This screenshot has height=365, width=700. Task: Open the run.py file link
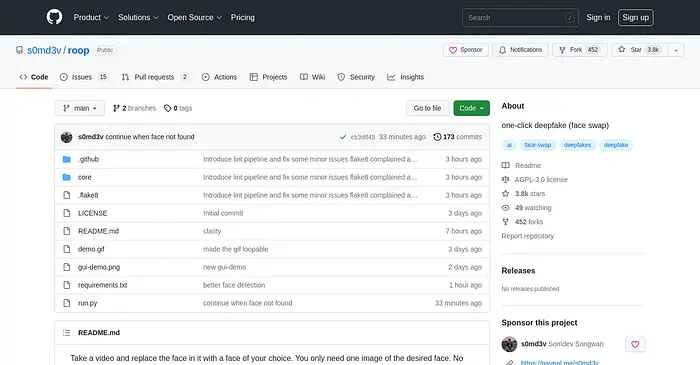coord(88,303)
